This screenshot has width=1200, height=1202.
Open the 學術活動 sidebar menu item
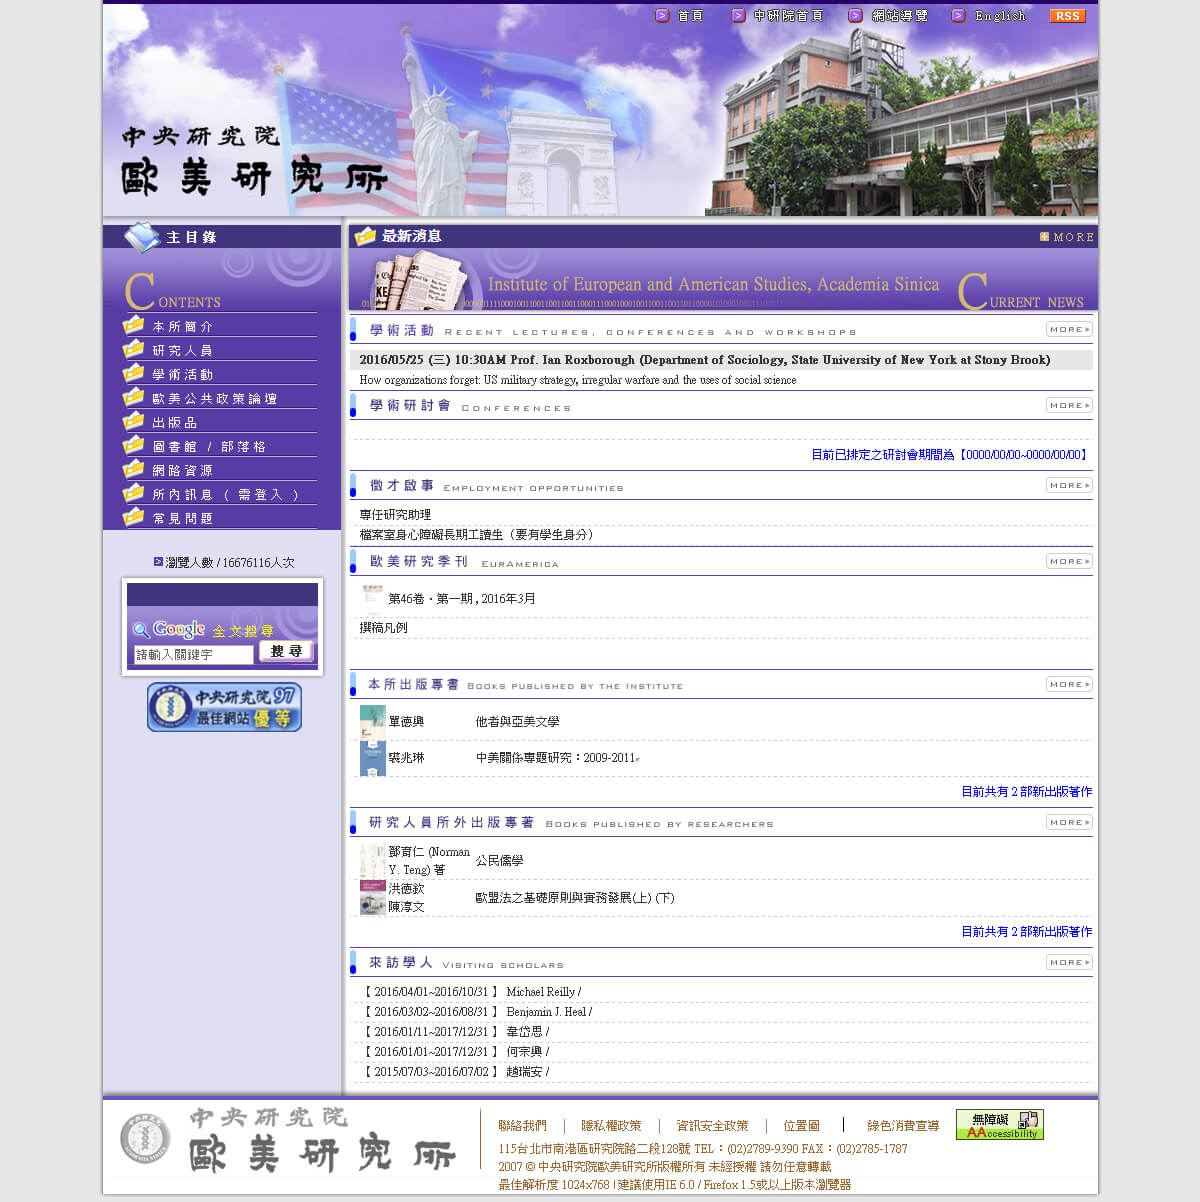[183, 375]
